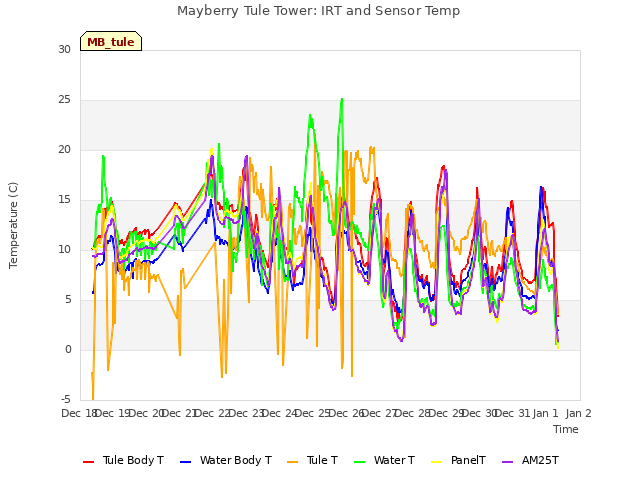Click the yellow PanelT legend swatch
The width and height of the screenshot is (640, 480).
coord(437,462)
